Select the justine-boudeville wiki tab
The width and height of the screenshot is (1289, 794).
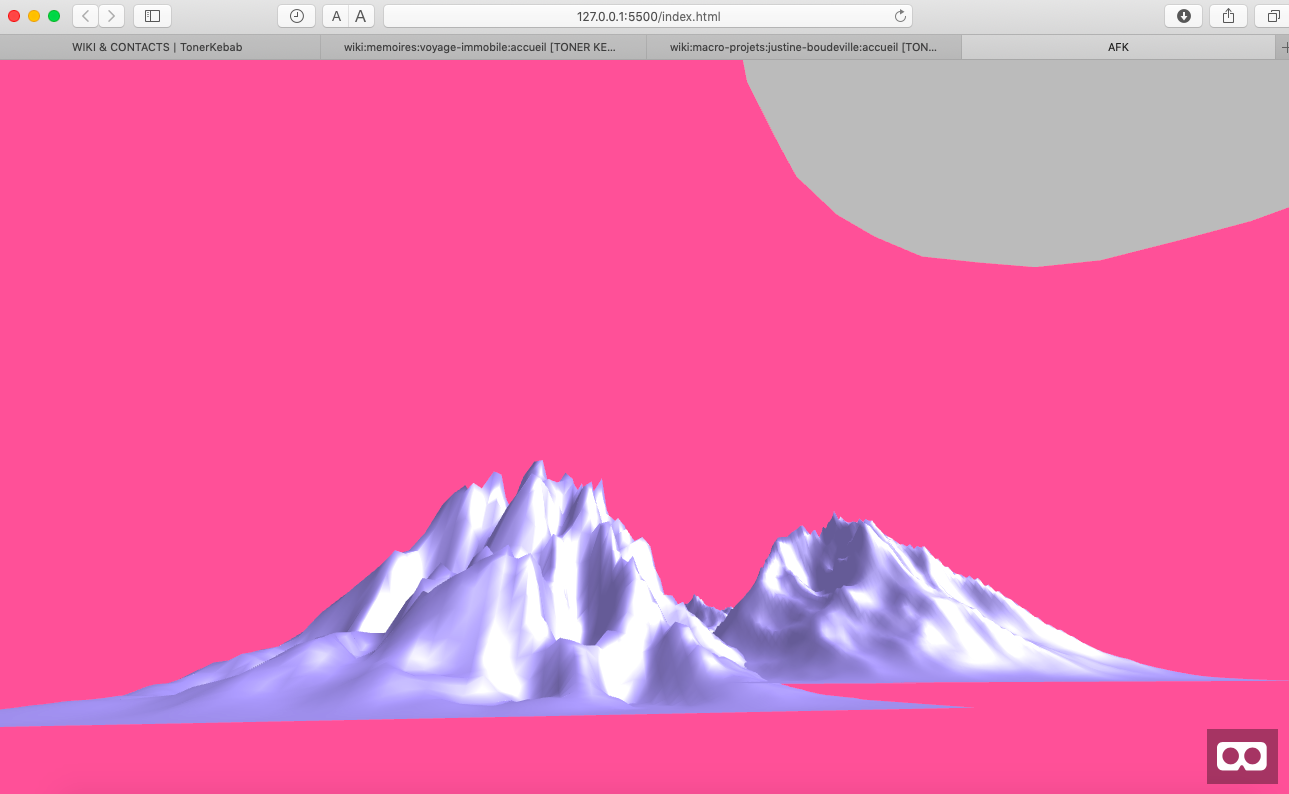(x=803, y=47)
